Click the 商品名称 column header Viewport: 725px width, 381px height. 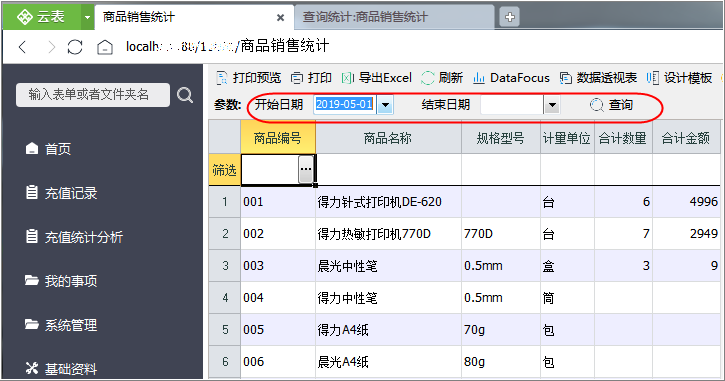(x=388, y=138)
